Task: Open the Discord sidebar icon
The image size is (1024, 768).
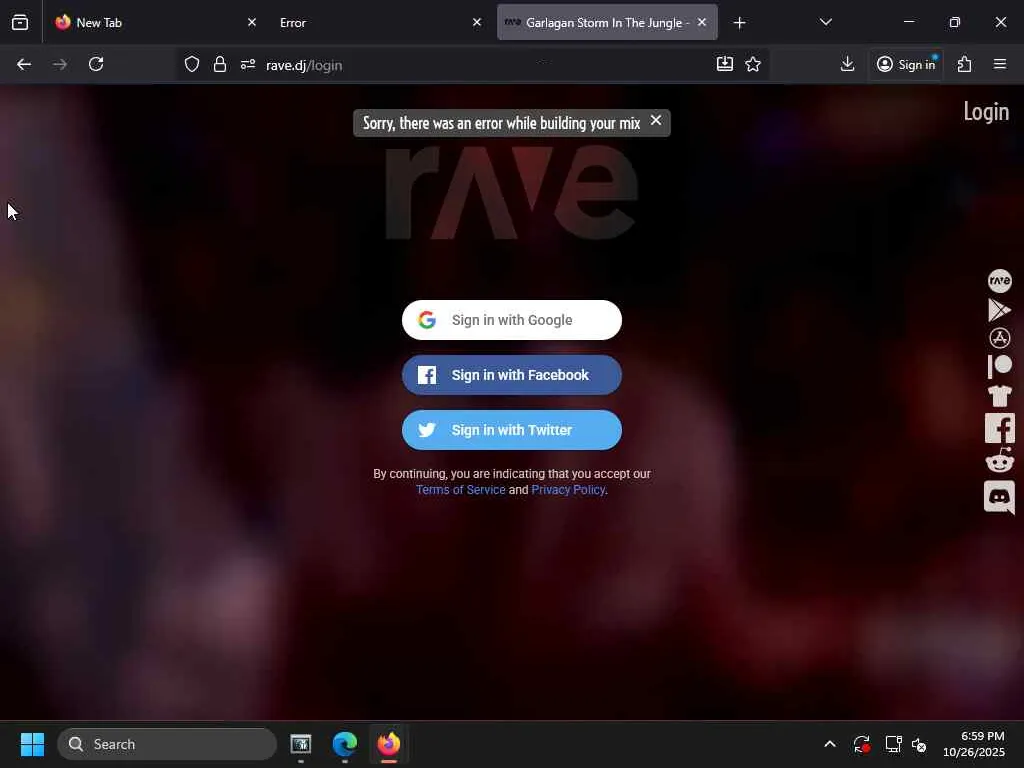Action: tap(999, 498)
